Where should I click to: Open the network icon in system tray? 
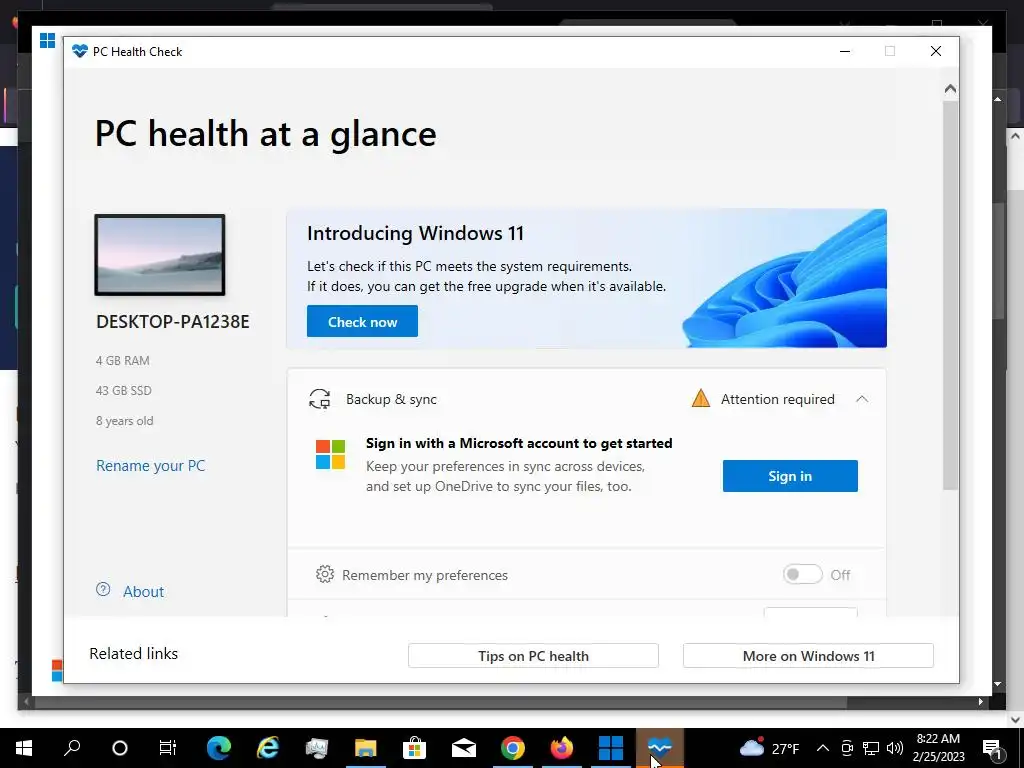[871, 748]
